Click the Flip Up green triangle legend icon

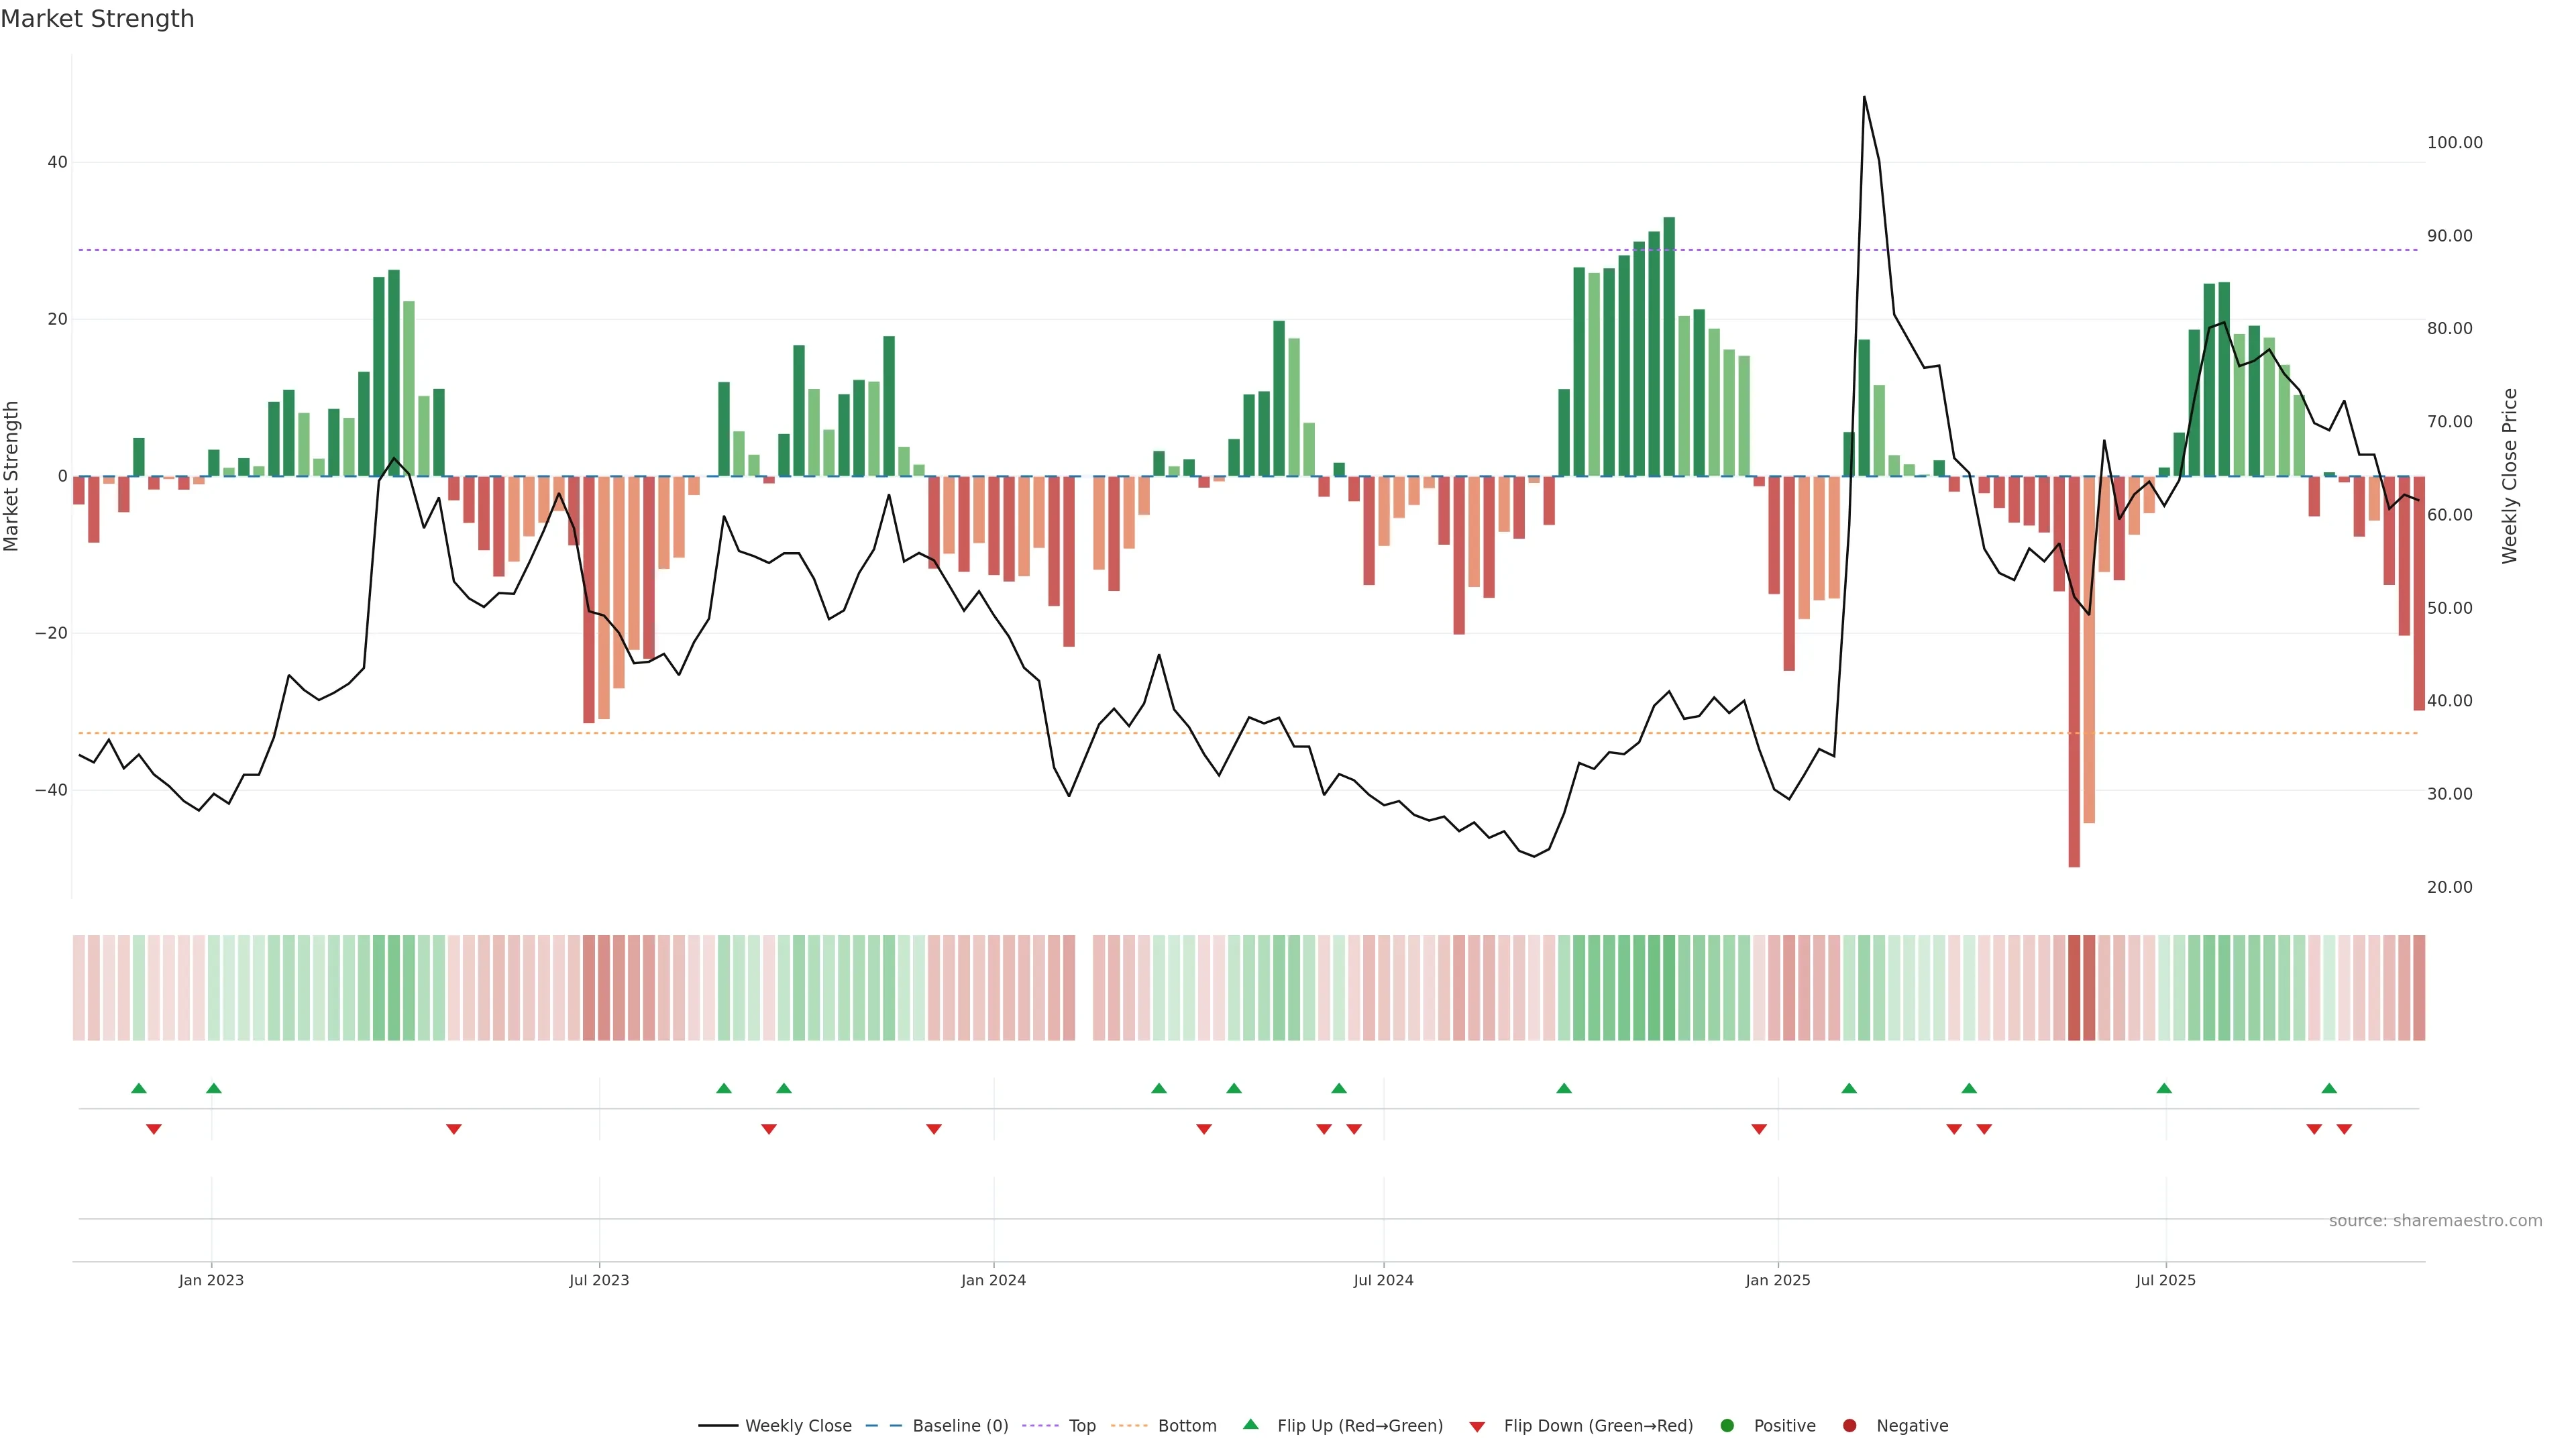1250,1424
